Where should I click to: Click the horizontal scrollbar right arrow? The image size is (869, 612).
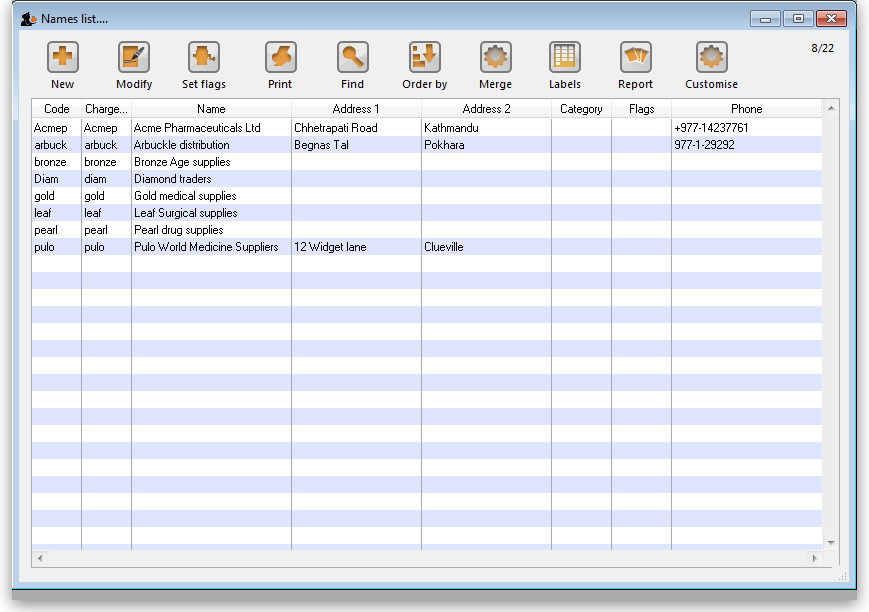click(815, 557)
